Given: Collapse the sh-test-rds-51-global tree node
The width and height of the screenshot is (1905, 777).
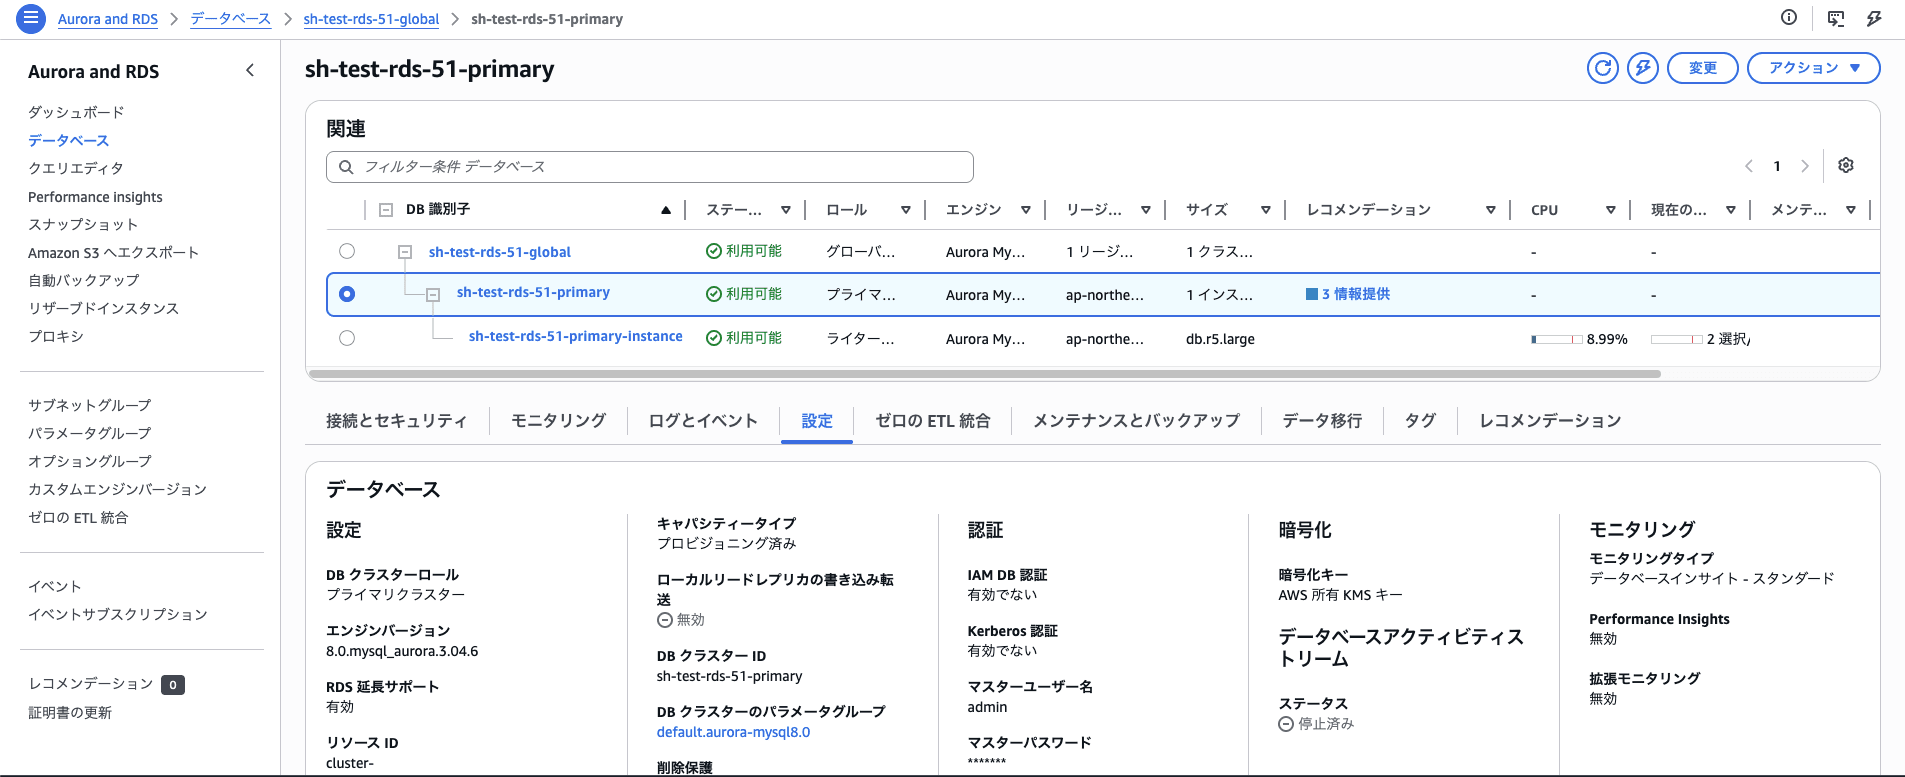Looking at the screenshot, I should (x=405, y=252).
